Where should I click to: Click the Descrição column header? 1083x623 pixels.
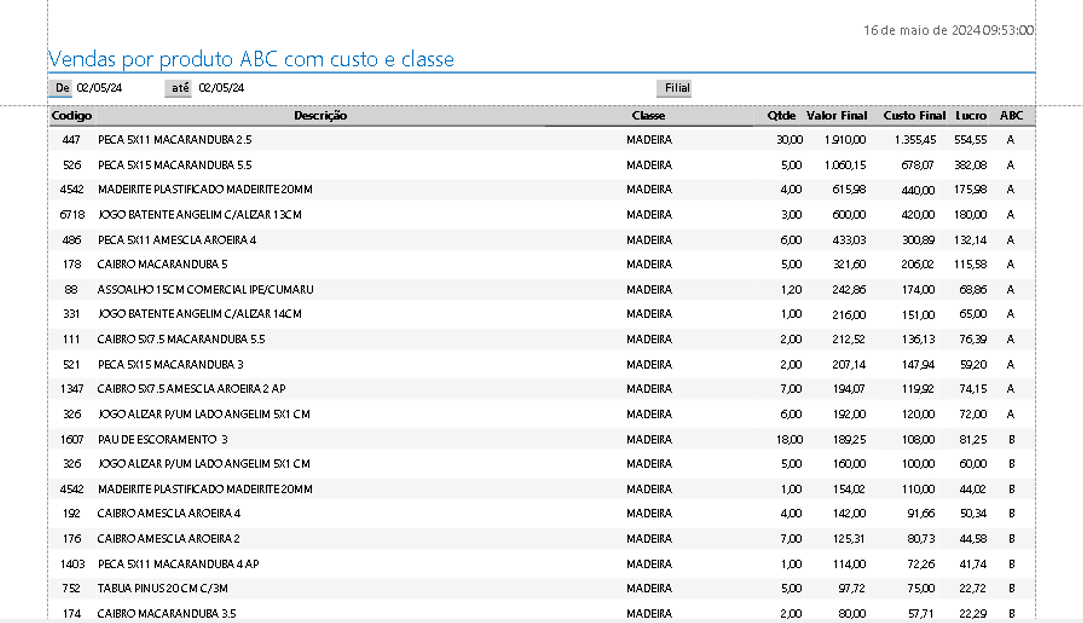click(320, 116)
